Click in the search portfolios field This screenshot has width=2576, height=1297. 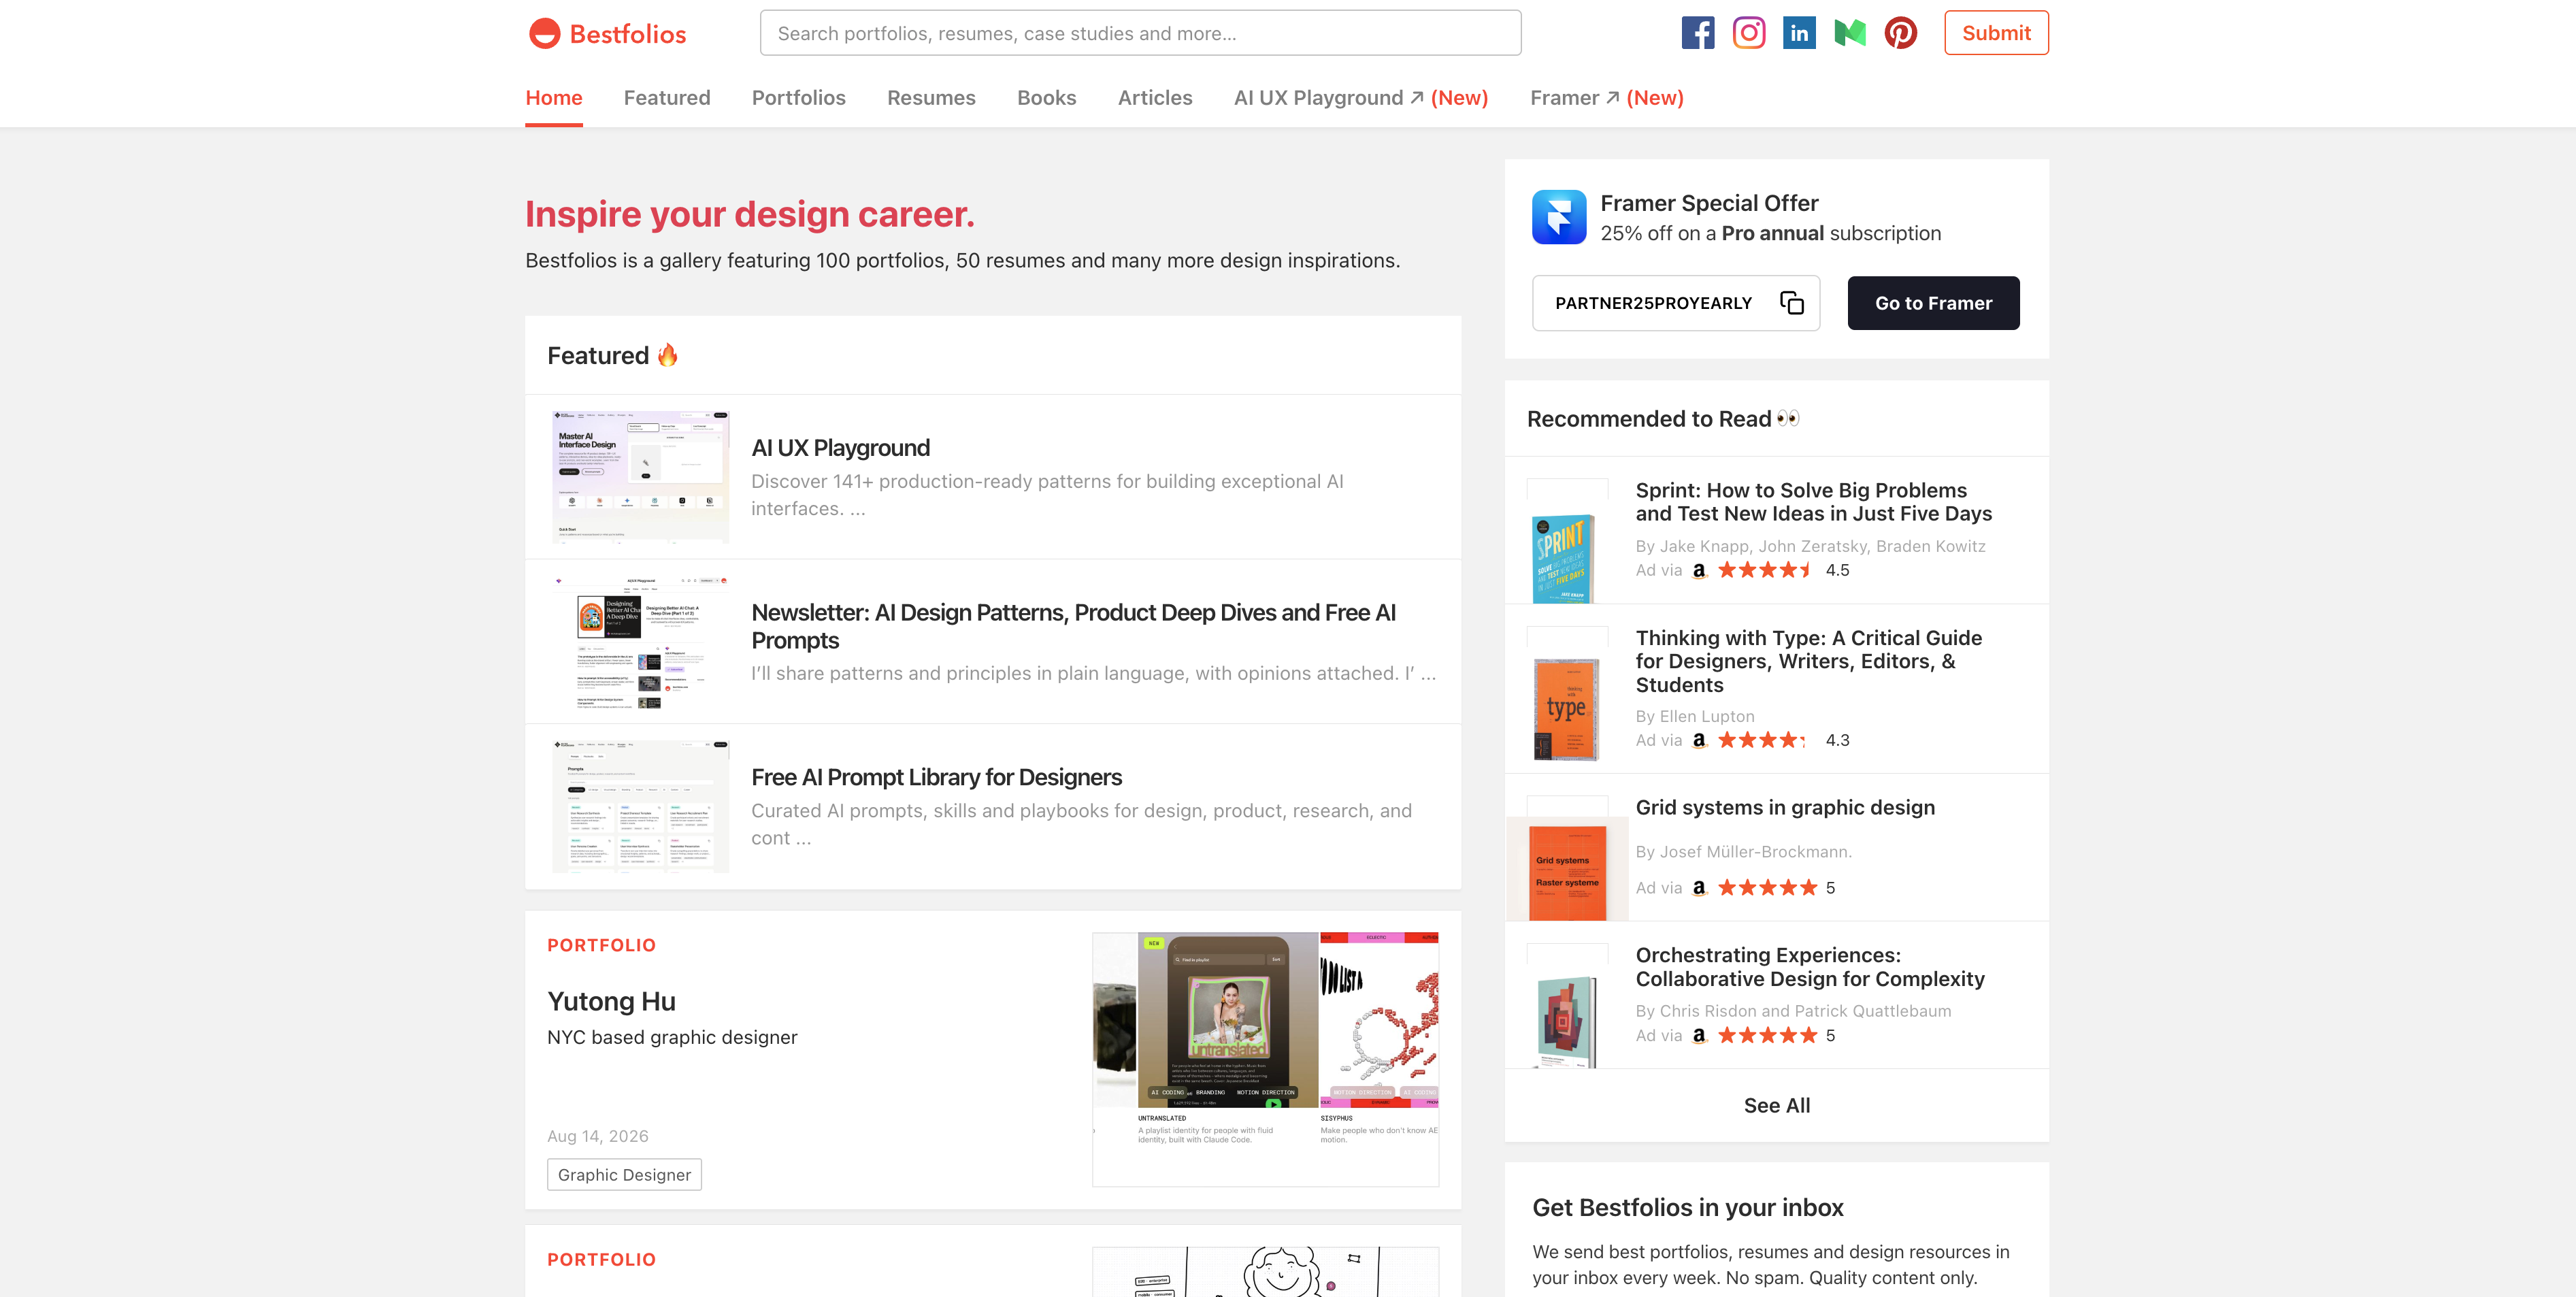click(1140, 33)
